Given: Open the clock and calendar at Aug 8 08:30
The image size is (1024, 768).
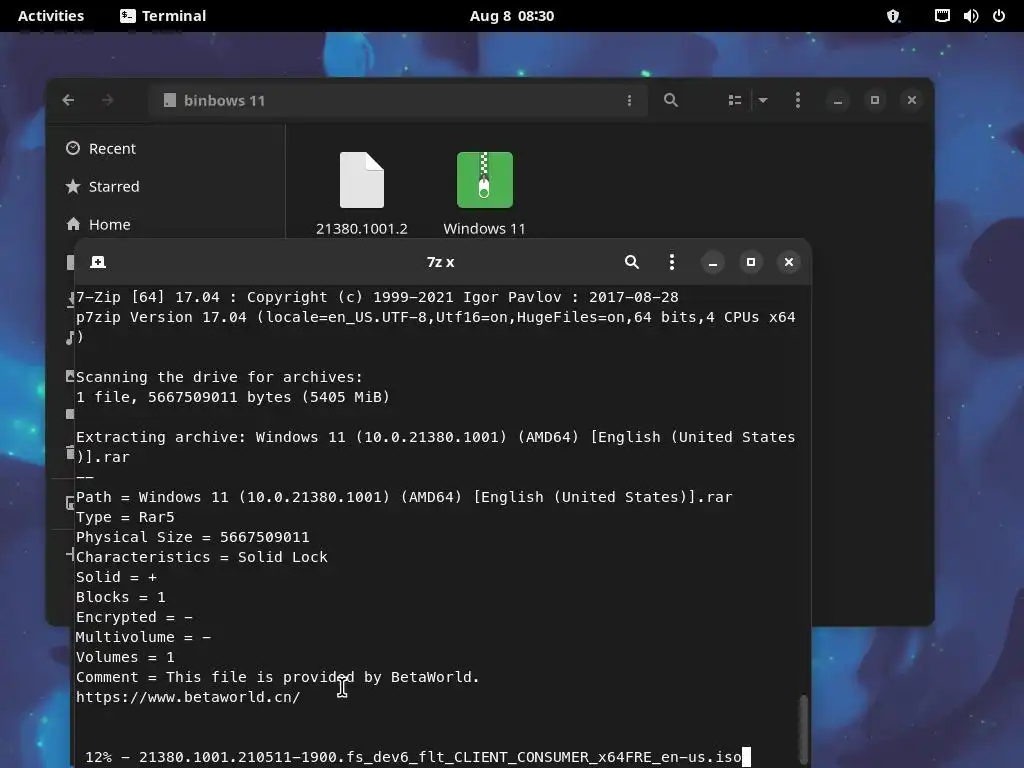Looking at the screenshot, I should pos(512,16).
